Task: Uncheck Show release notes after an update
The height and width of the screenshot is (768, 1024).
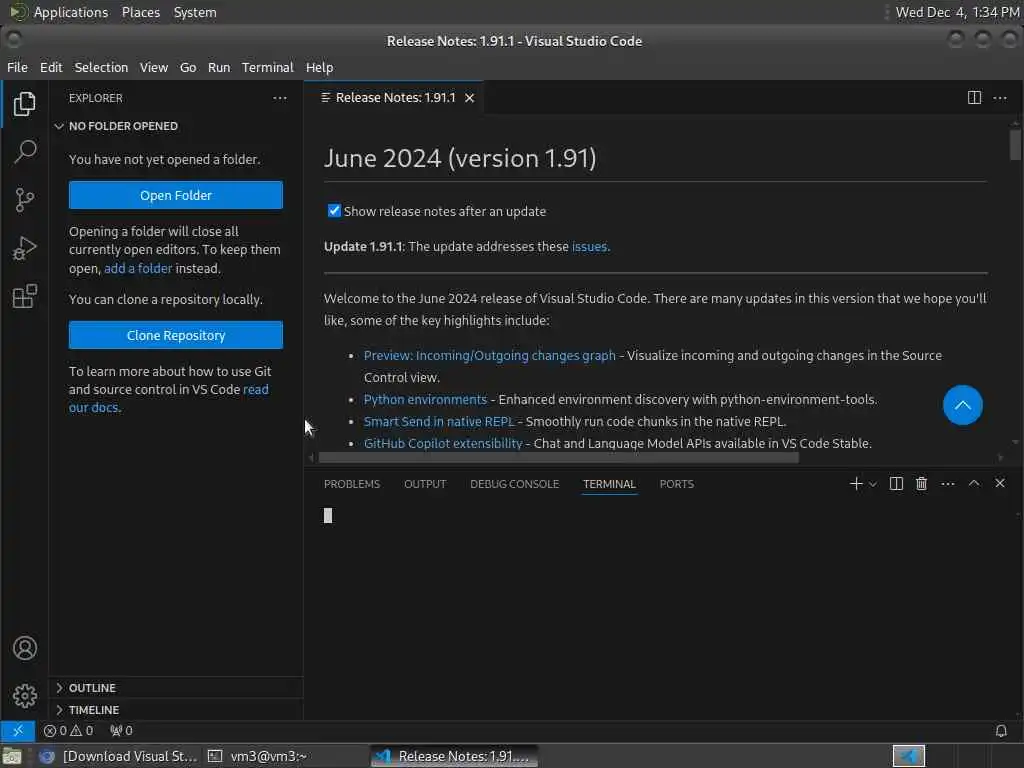Action: click(334, 210)
